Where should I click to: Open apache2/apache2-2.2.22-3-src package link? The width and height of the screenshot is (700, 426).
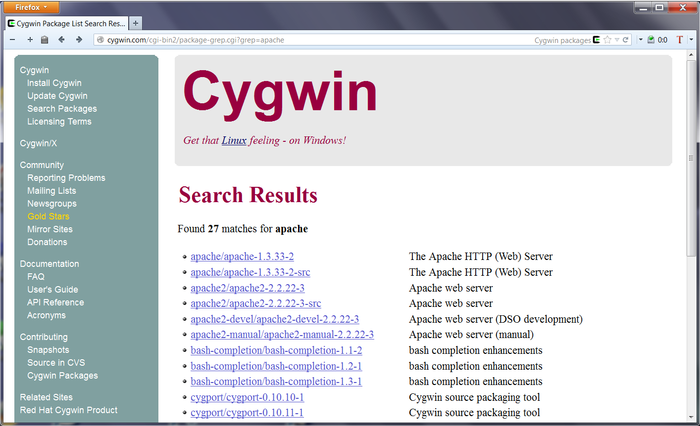click(x=255, y=304)
